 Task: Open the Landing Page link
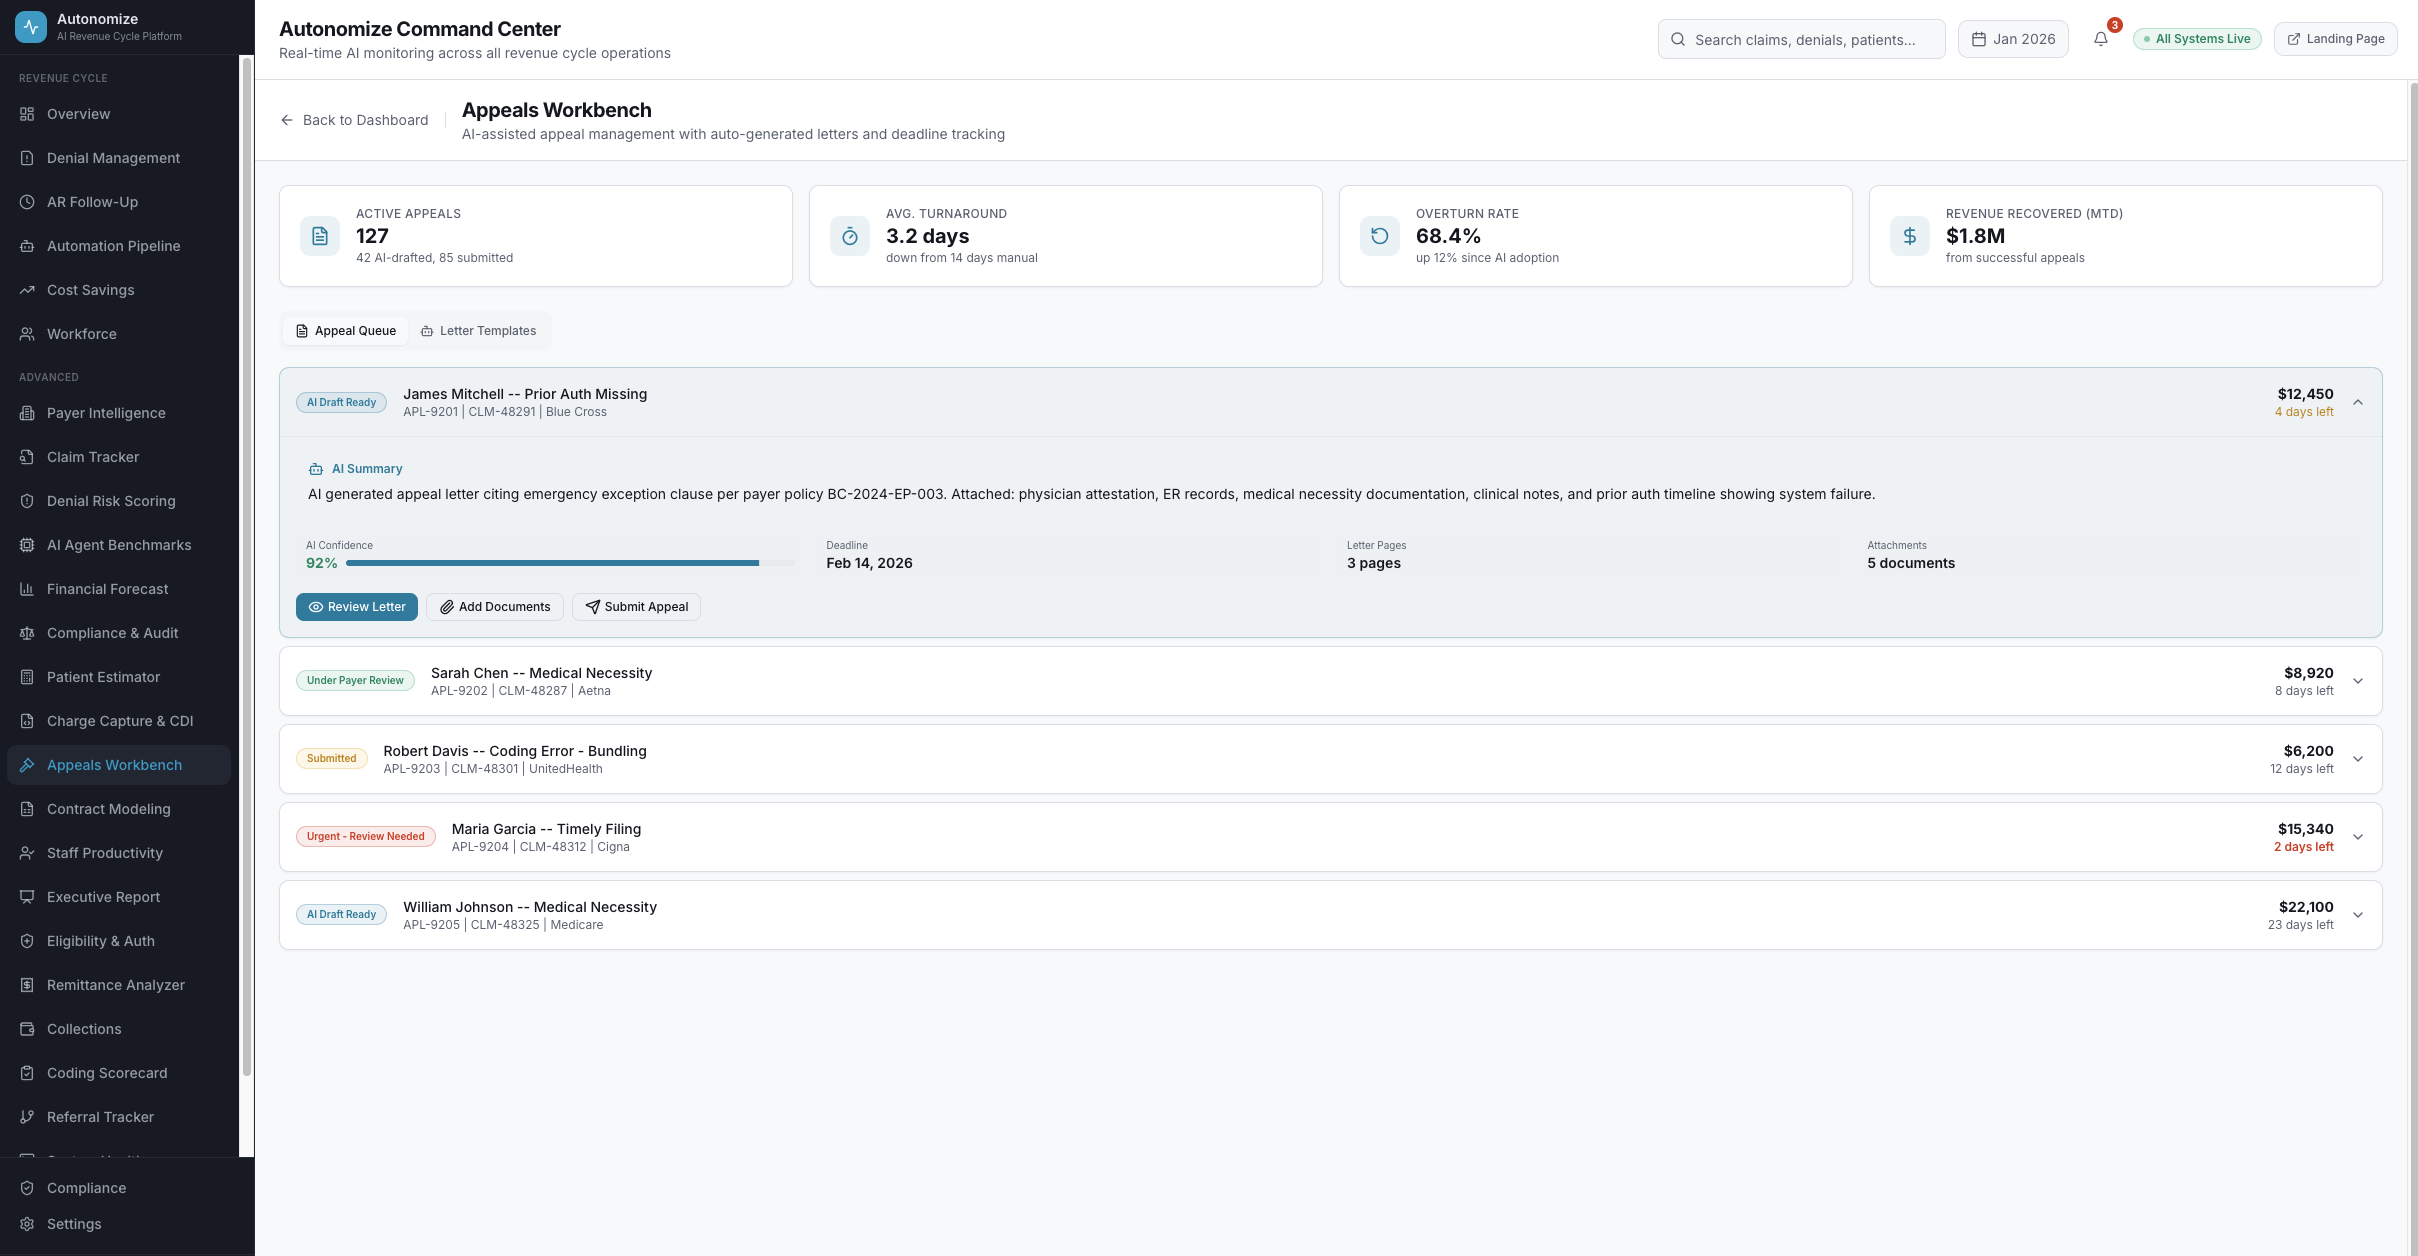[x=2336, y=38]
